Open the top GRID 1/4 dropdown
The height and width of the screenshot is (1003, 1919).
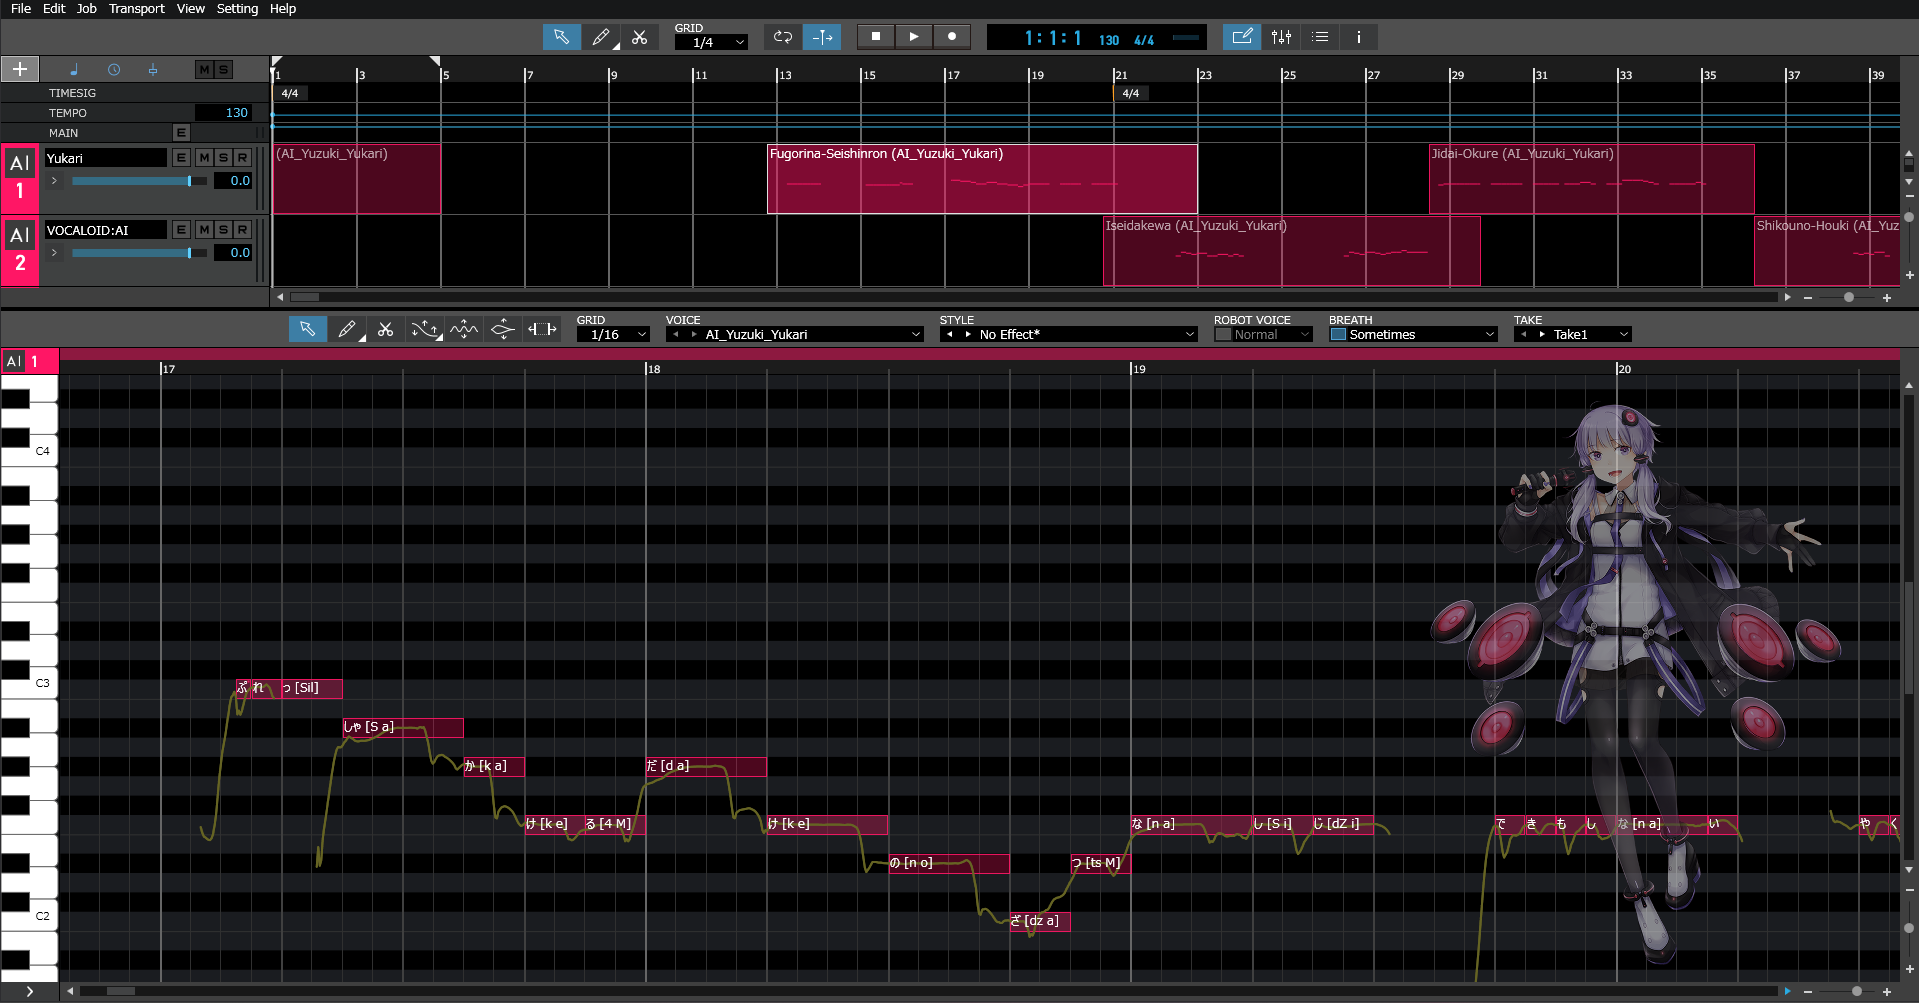click(x=711, y=42)
